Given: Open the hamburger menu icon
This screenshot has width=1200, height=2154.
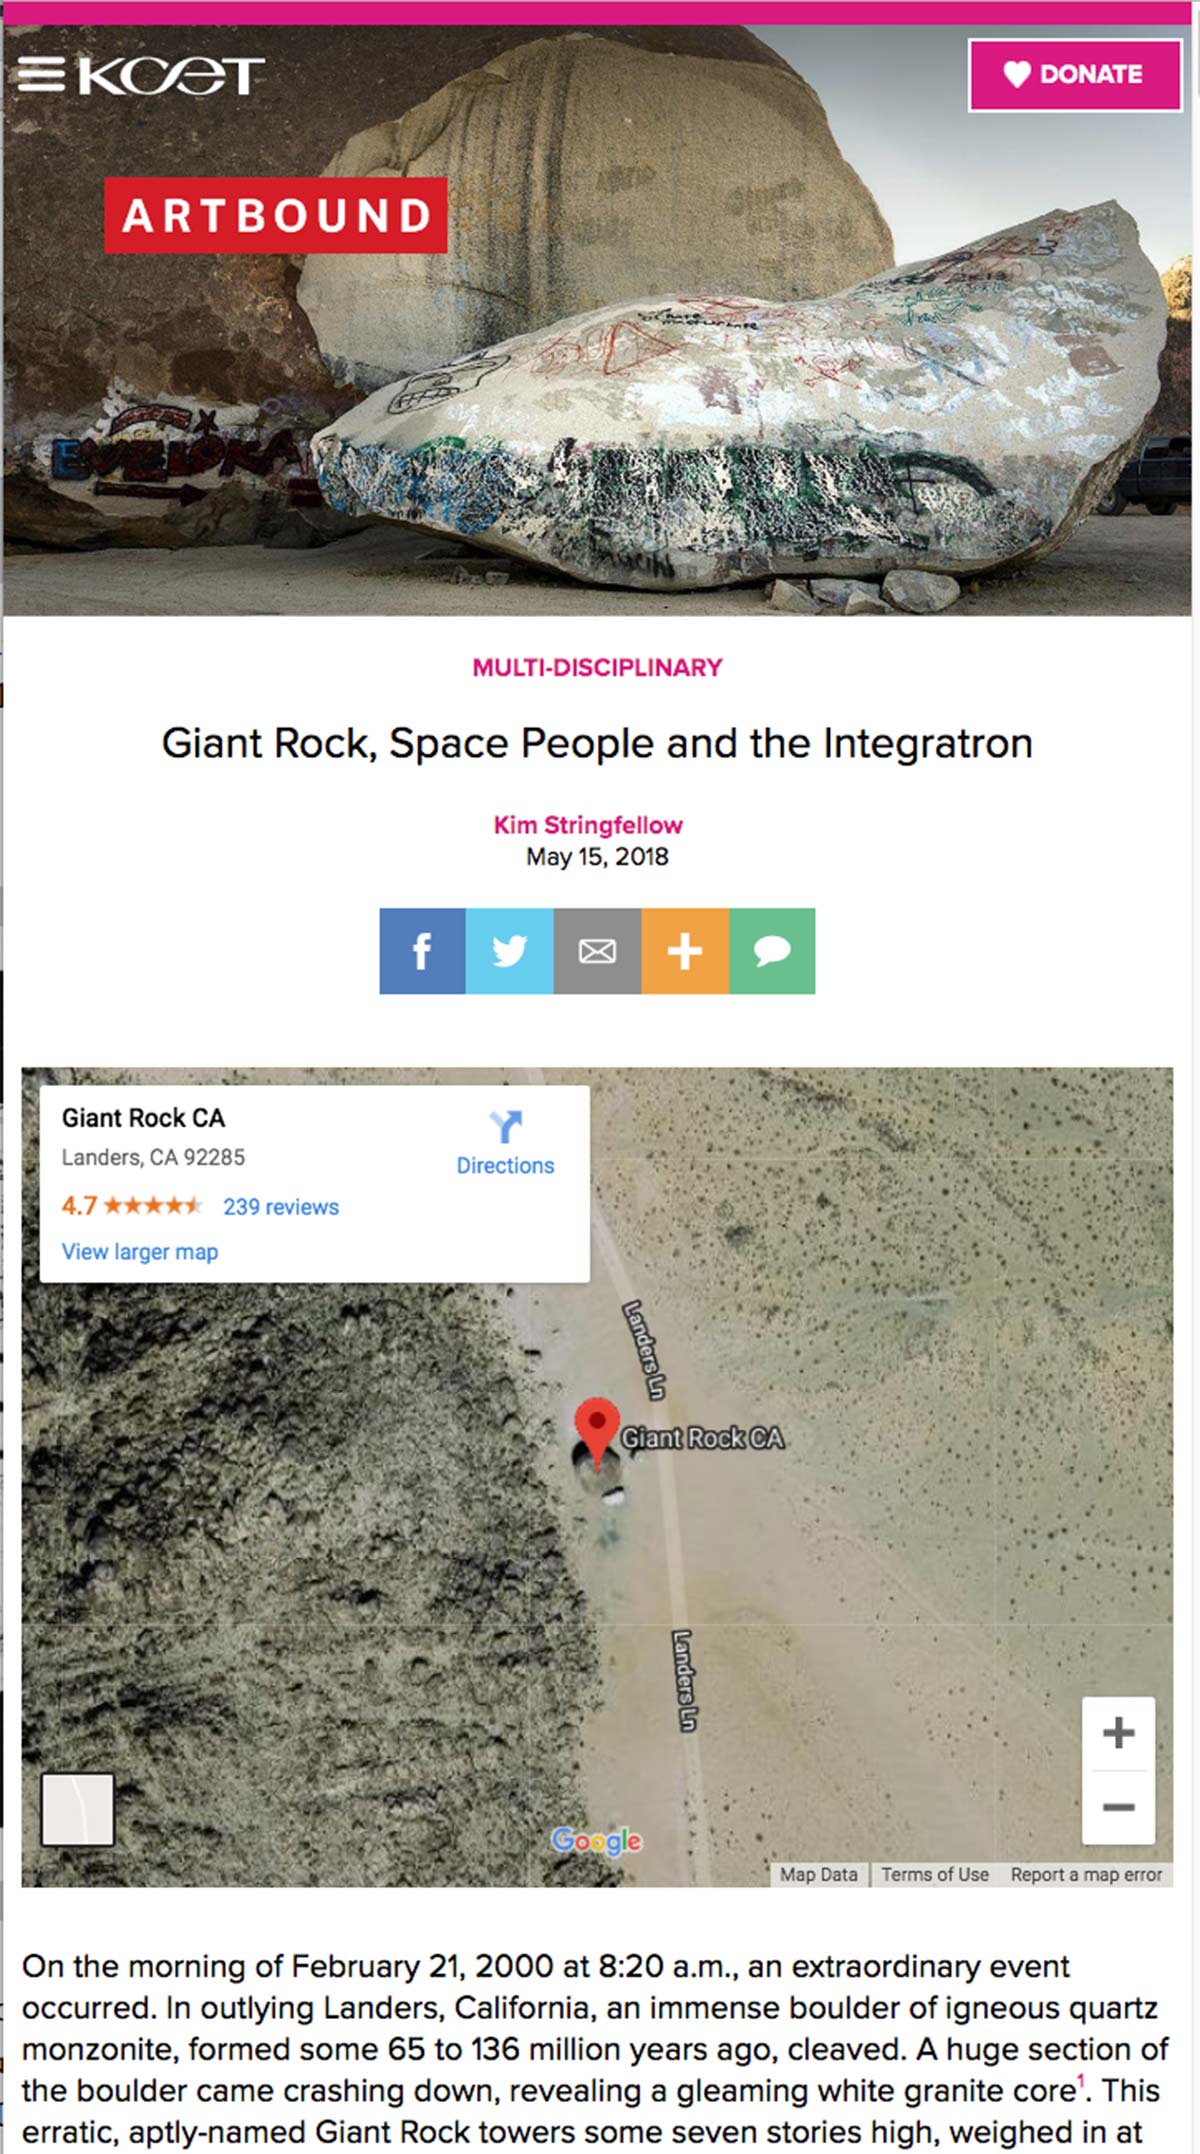Looking at the screenshot, I should [x=41, y=74].
